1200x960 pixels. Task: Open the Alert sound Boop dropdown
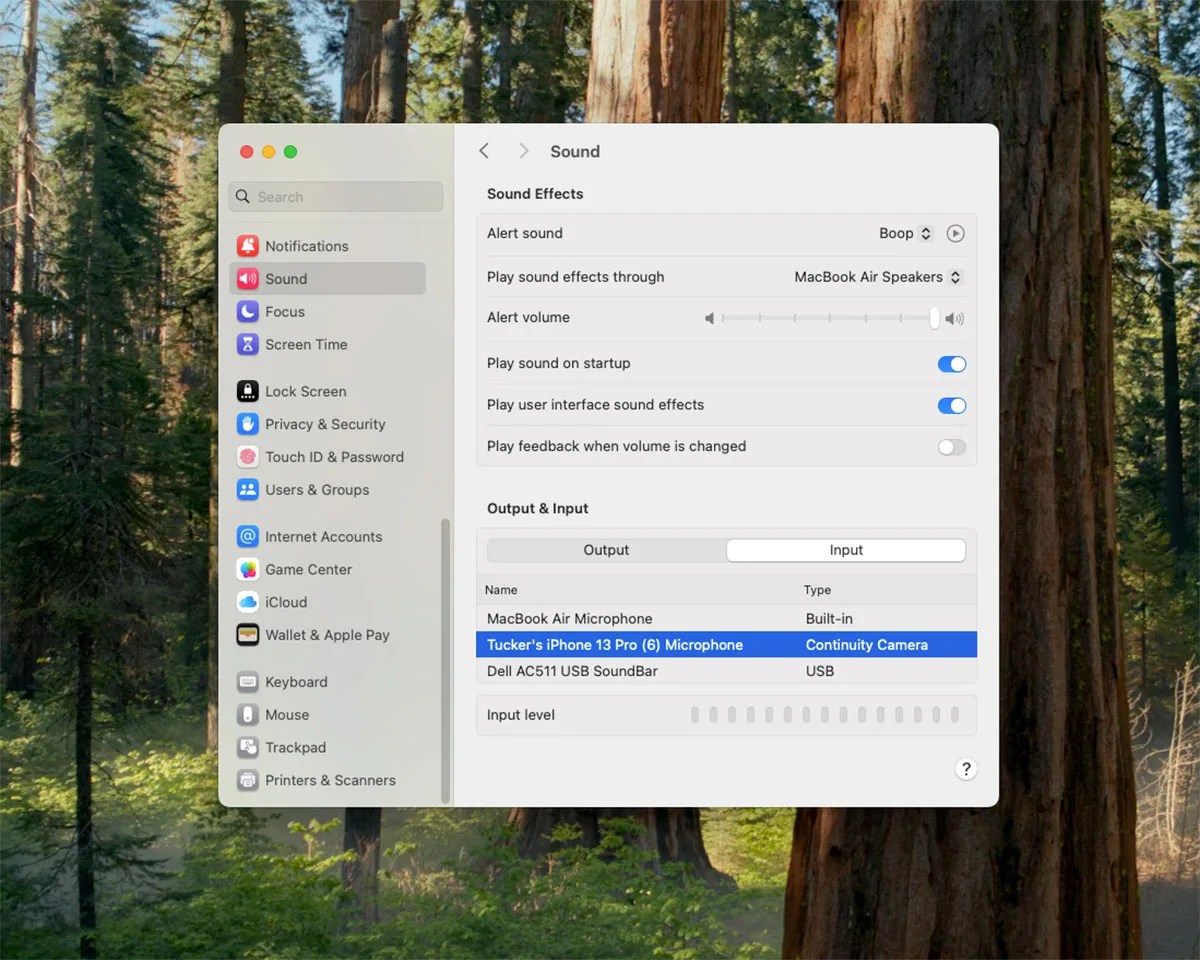point(906,234)
